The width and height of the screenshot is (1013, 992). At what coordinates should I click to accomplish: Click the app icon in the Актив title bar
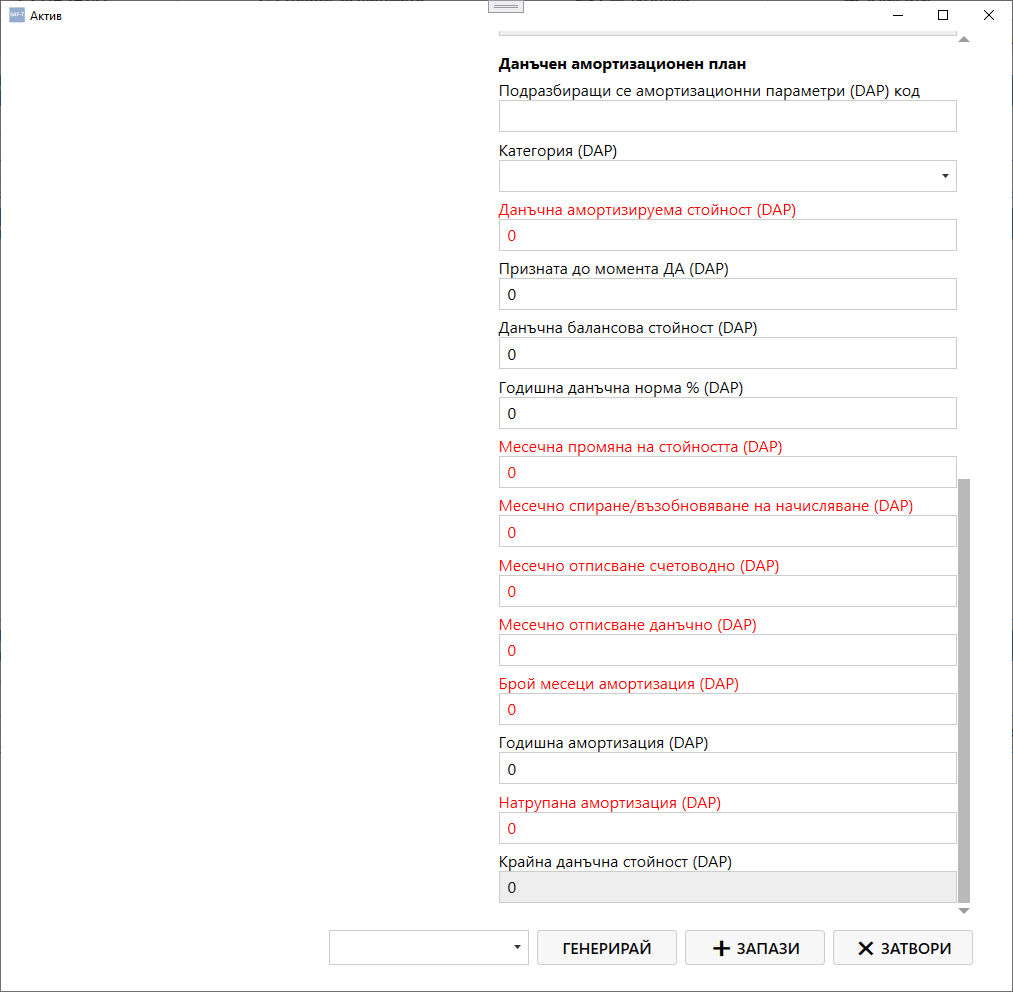17,15
